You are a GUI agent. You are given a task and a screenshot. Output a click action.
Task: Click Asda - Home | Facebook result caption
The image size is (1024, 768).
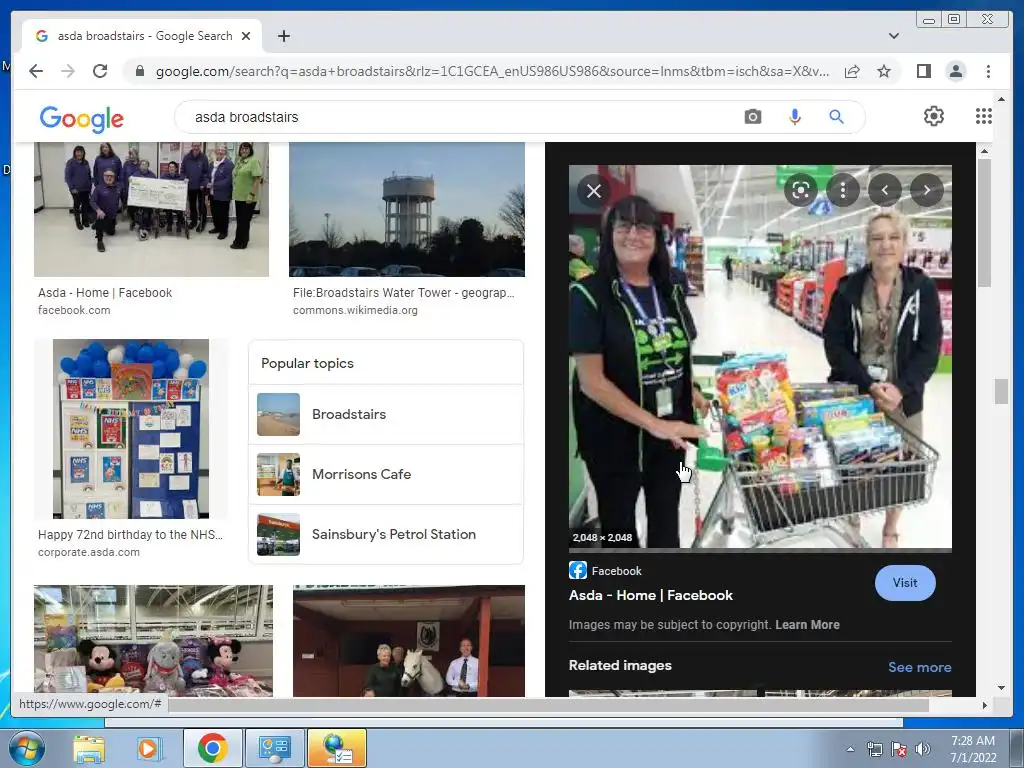click(x=105, y=293)
